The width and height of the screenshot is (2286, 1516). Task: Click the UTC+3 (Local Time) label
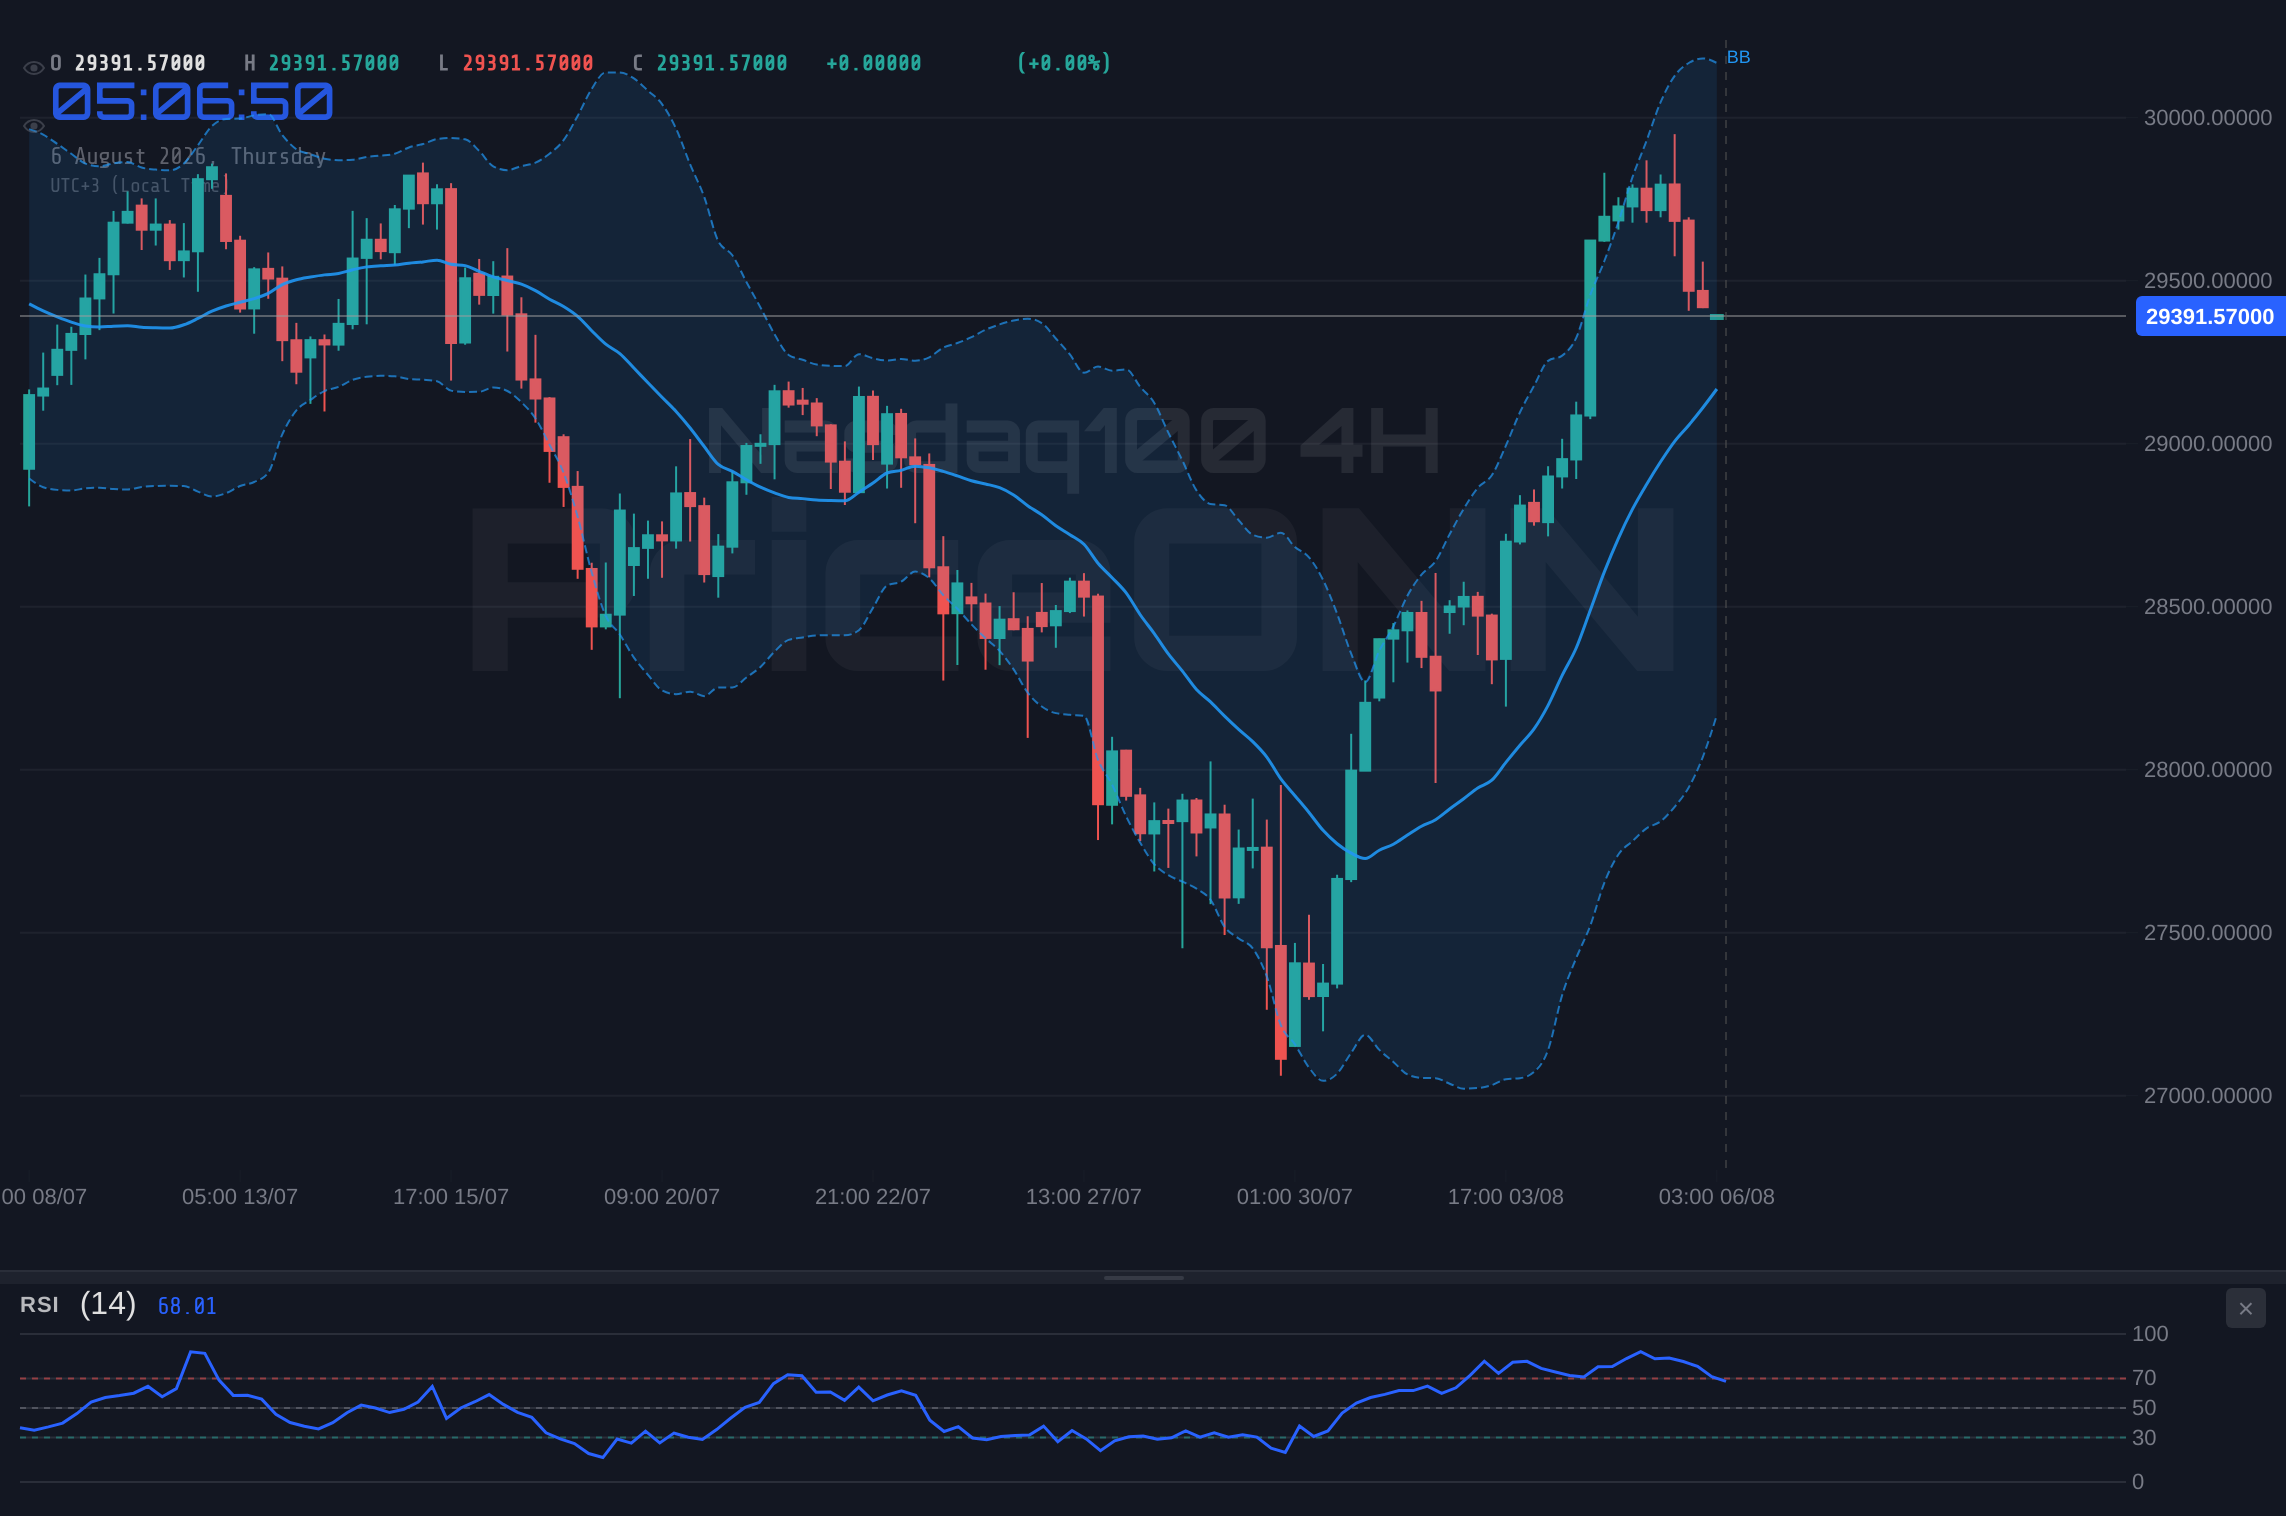[135, 186]
